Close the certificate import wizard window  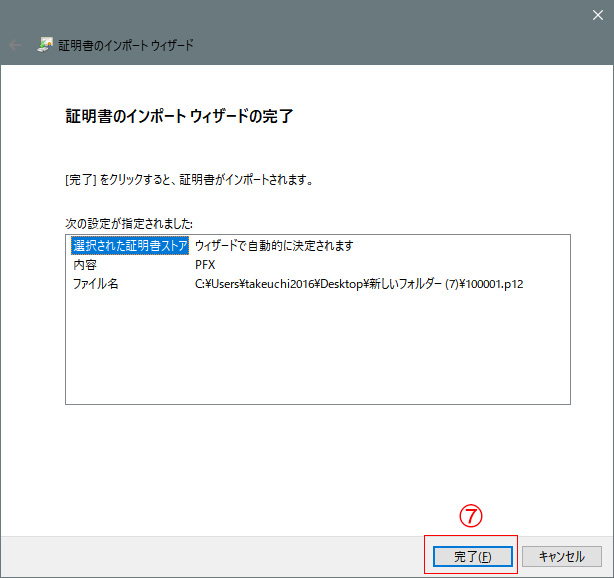click(x=598, y=15)
